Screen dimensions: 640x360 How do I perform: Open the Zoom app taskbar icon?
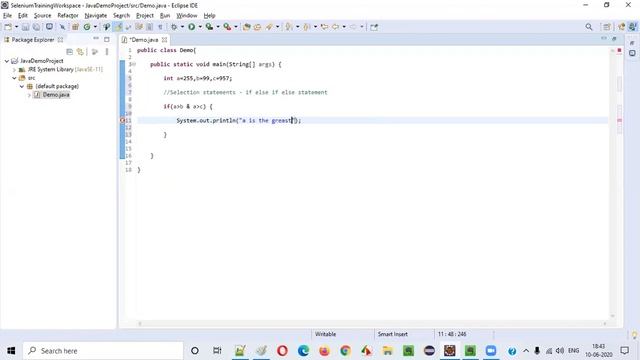coord(491,351)
